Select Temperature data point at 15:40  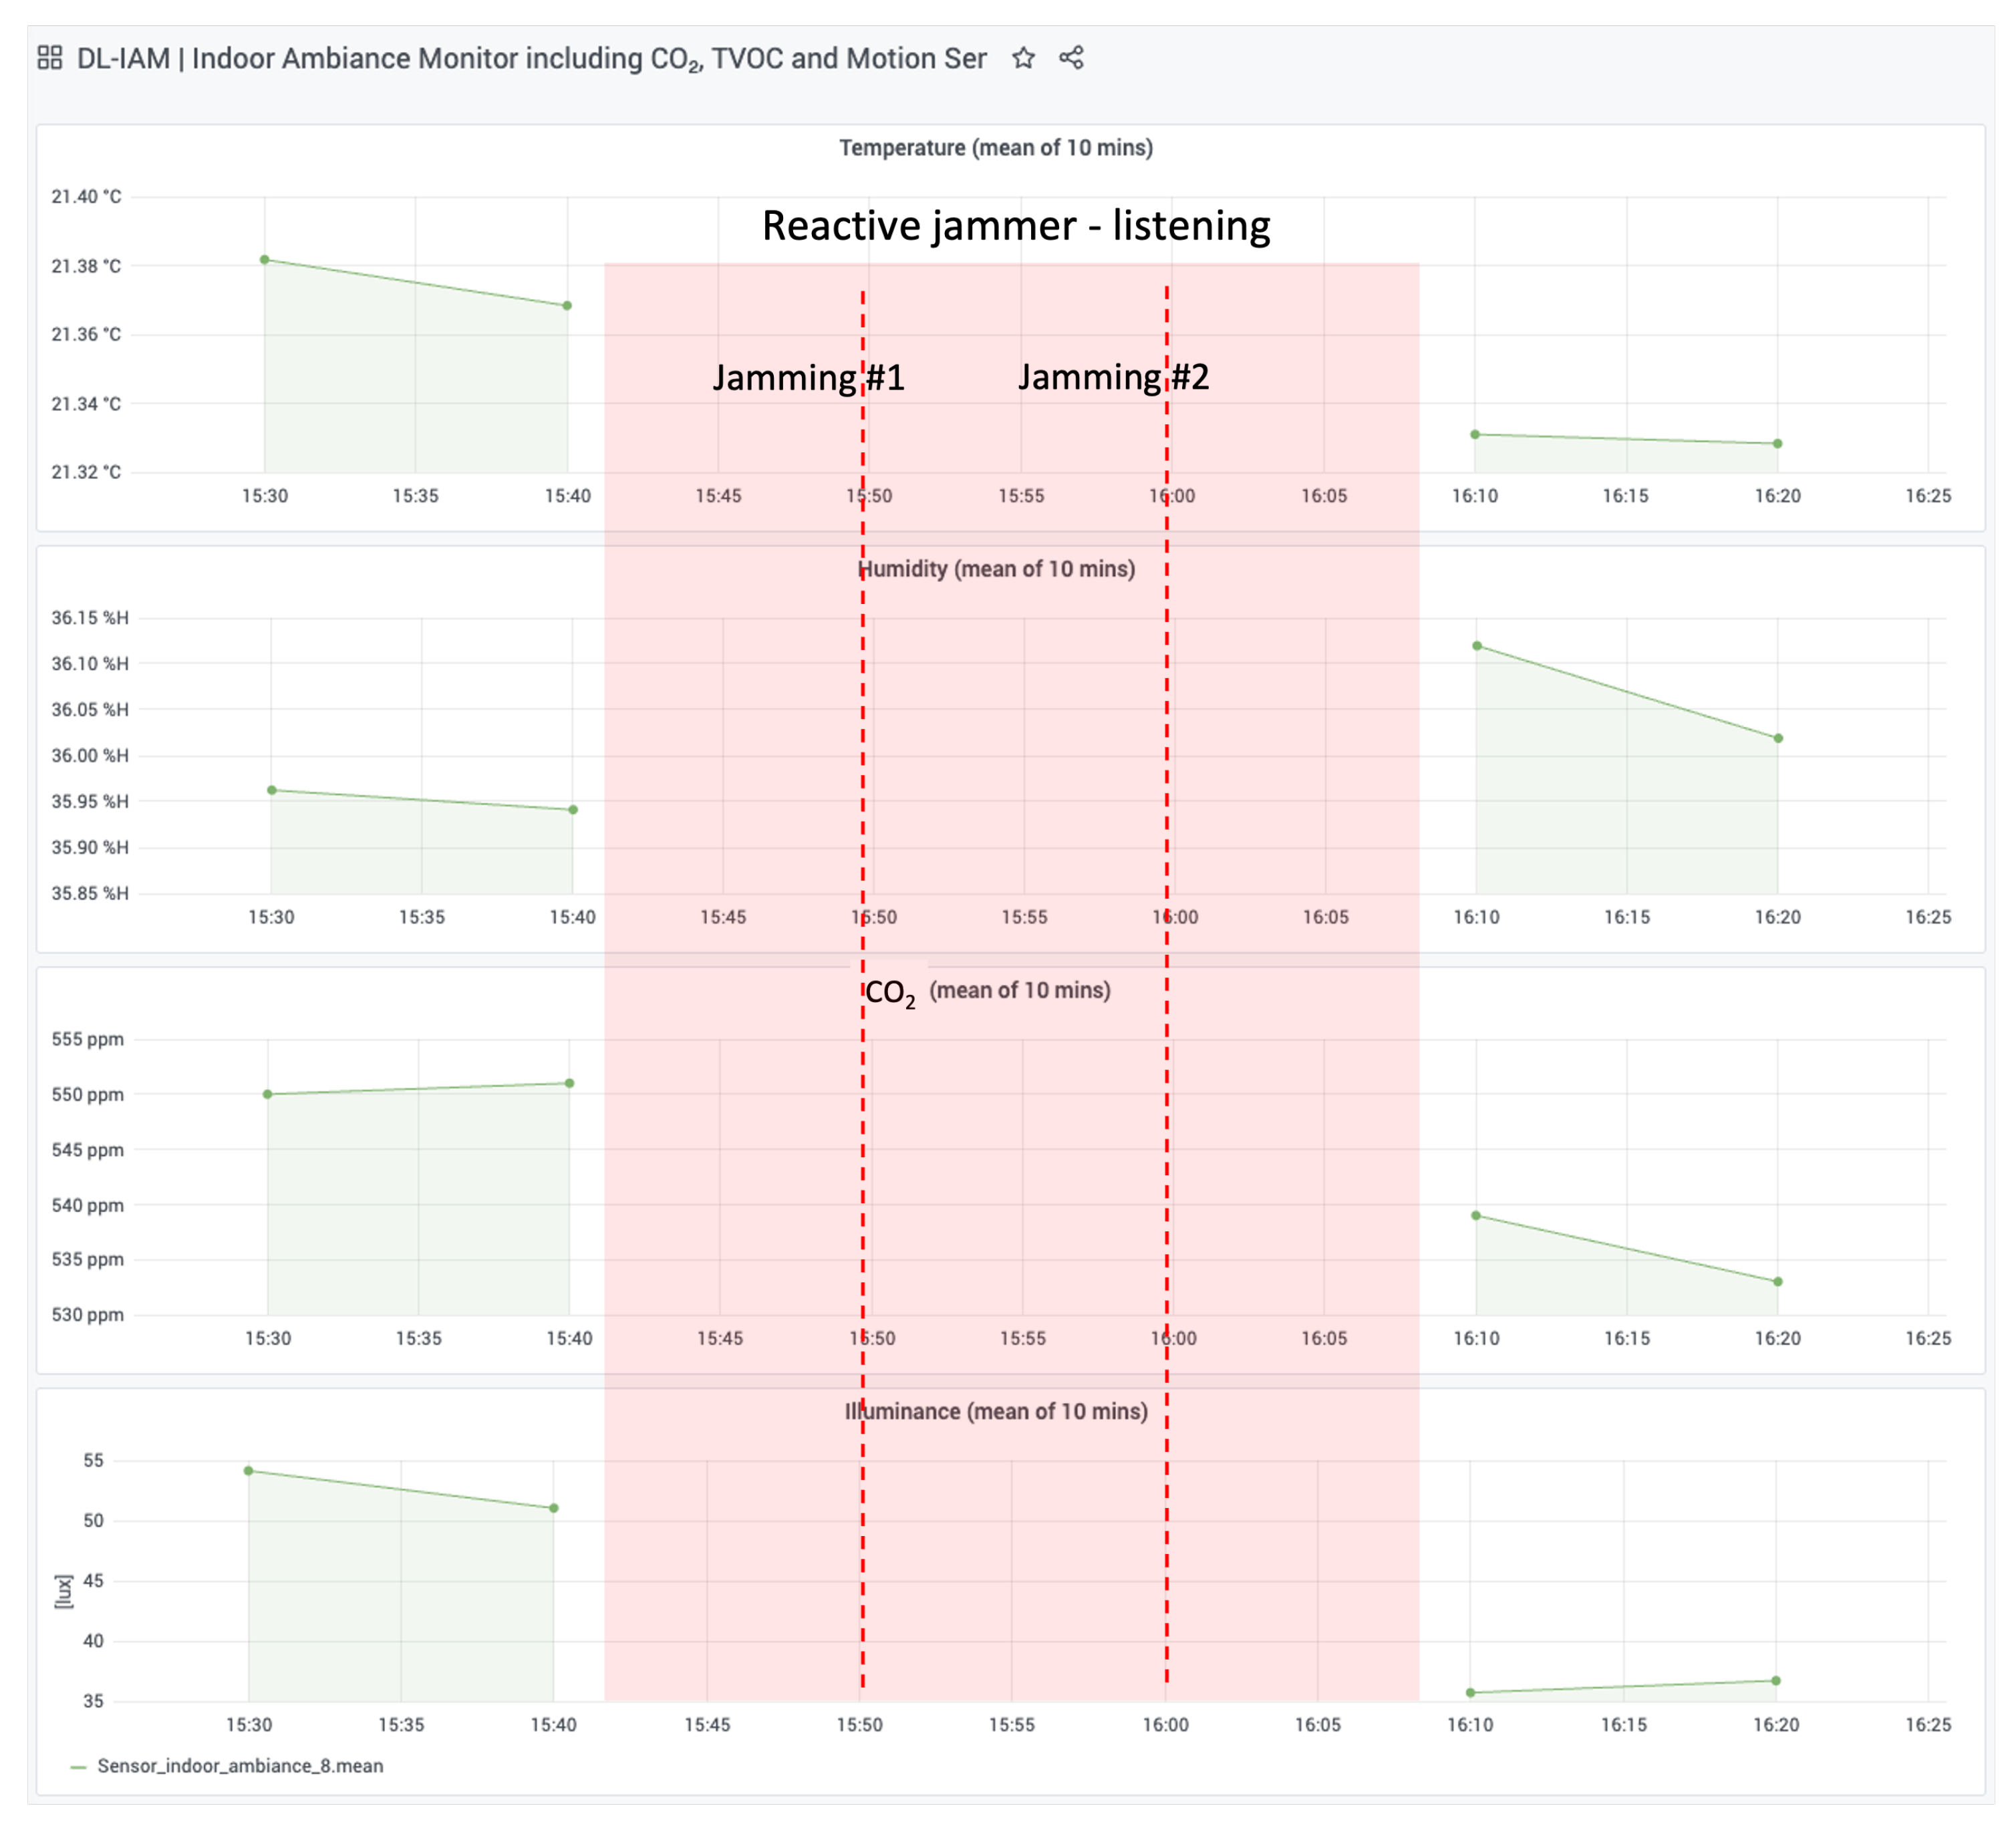point(567,306)
